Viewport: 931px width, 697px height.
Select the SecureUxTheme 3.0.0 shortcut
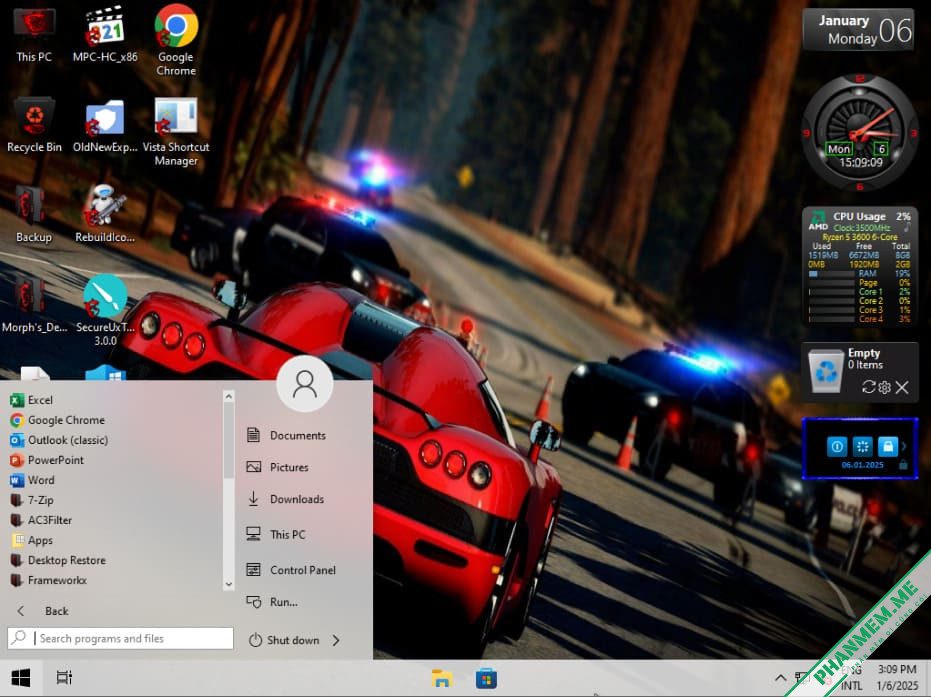(x=105, y=310)
